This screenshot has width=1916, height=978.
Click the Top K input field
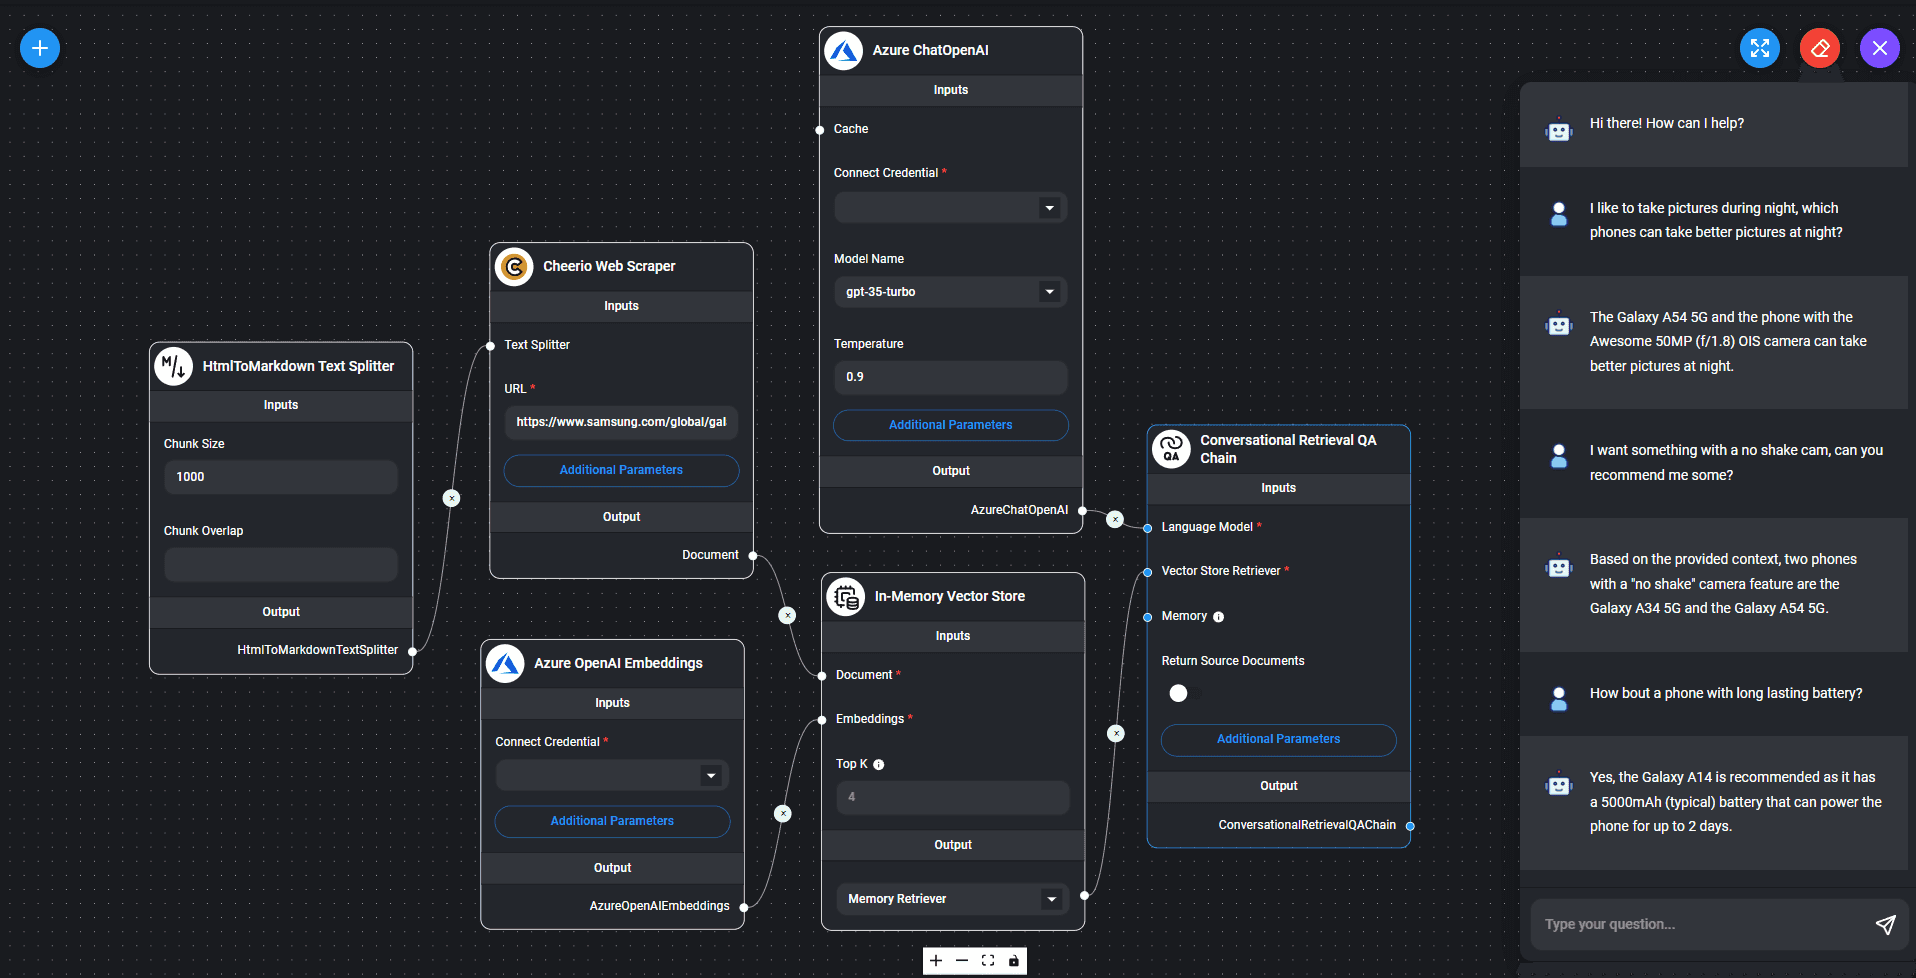tap(953, 797)
